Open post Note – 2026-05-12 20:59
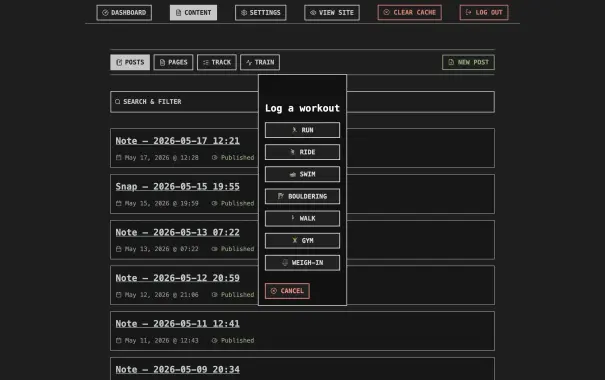 [x=177, y=278]
